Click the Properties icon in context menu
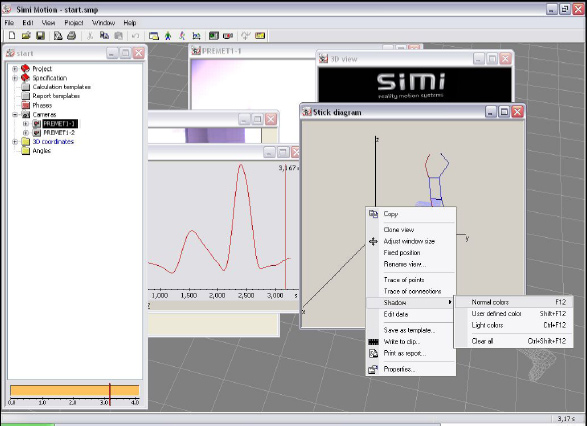 point(373,369)
